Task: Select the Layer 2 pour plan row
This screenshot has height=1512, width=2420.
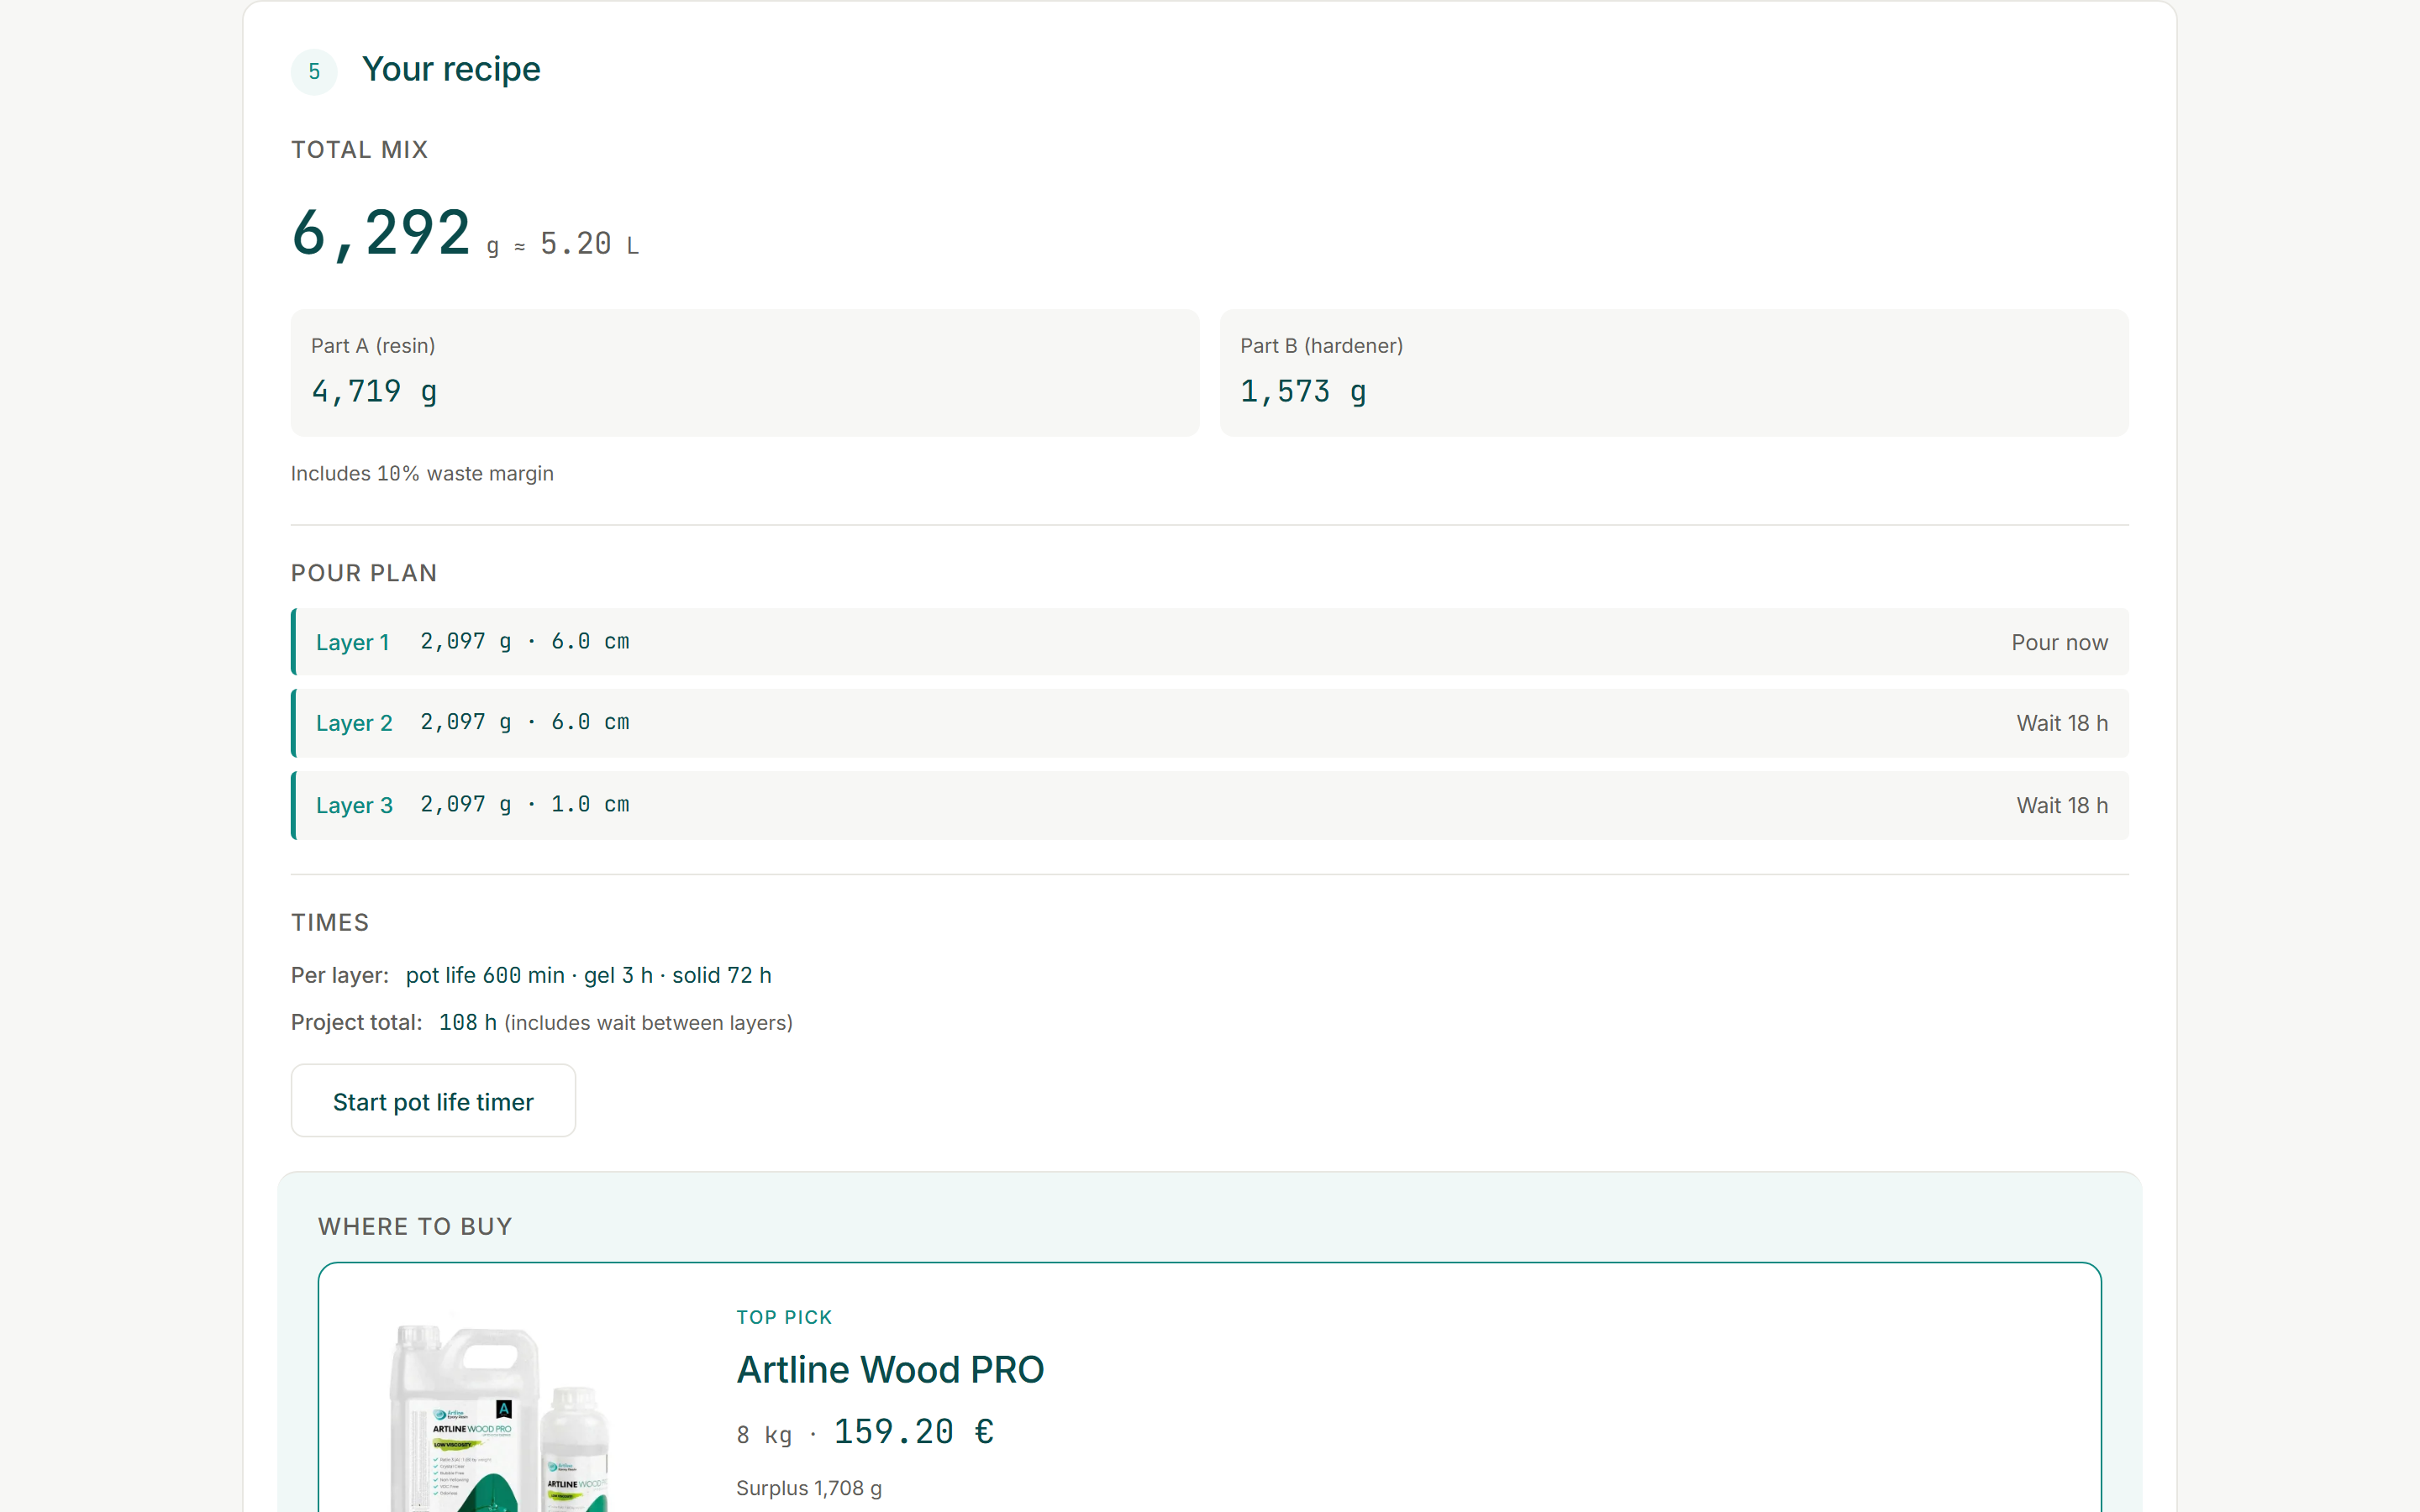Action: (1210, 723)
